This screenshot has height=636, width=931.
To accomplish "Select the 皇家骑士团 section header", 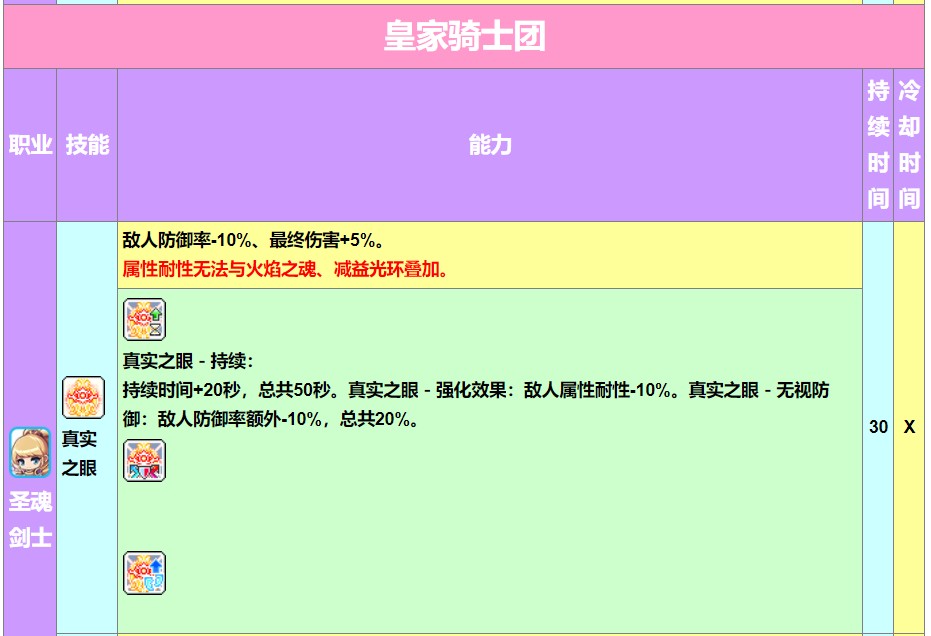I will point(464,38).
